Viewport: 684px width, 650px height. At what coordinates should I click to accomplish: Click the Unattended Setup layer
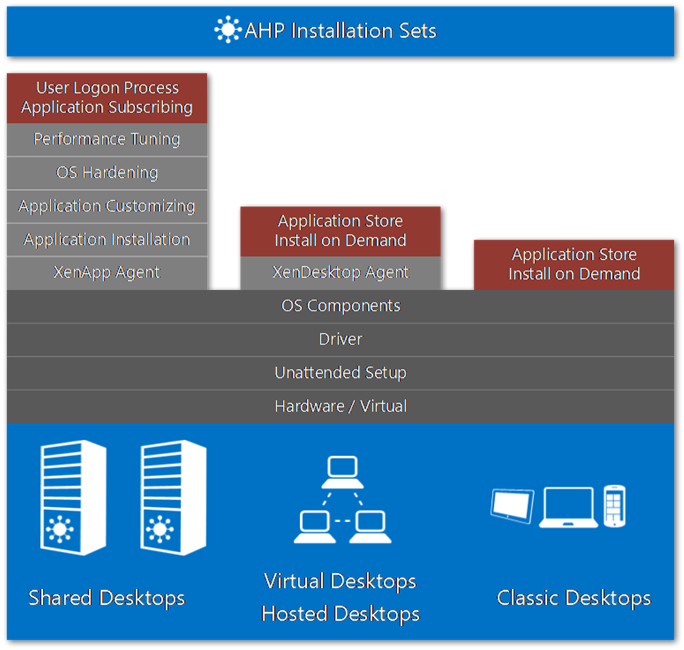pyautogui.click(x=340, y=373)
